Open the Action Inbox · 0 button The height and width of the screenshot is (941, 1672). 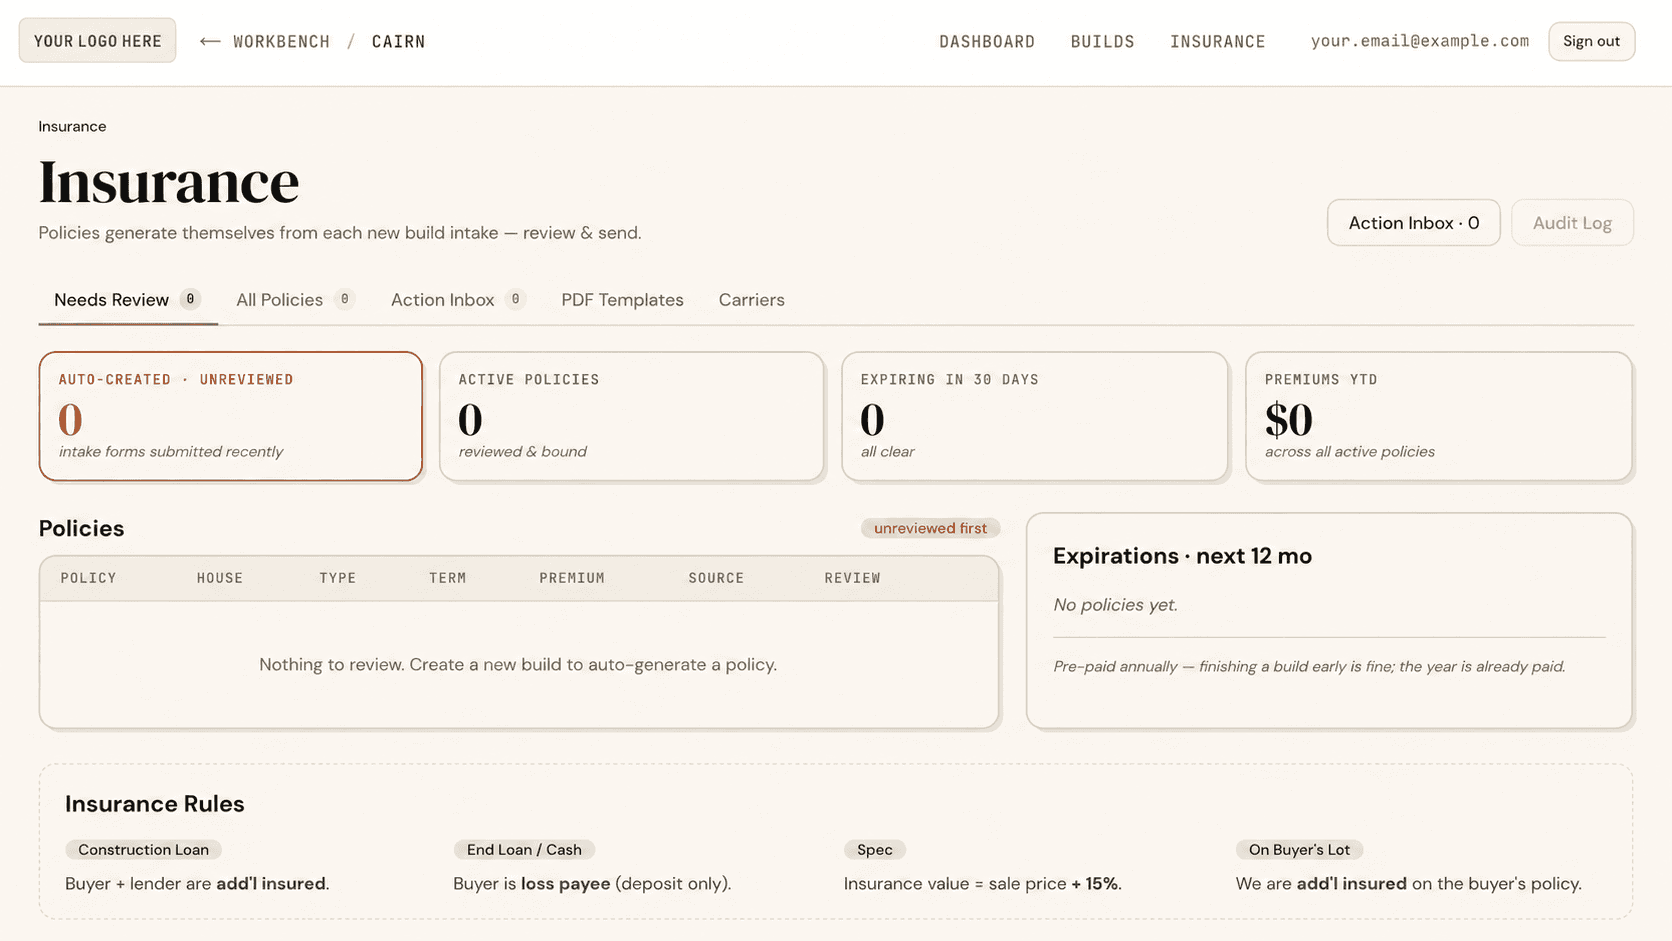point(1413,222)
